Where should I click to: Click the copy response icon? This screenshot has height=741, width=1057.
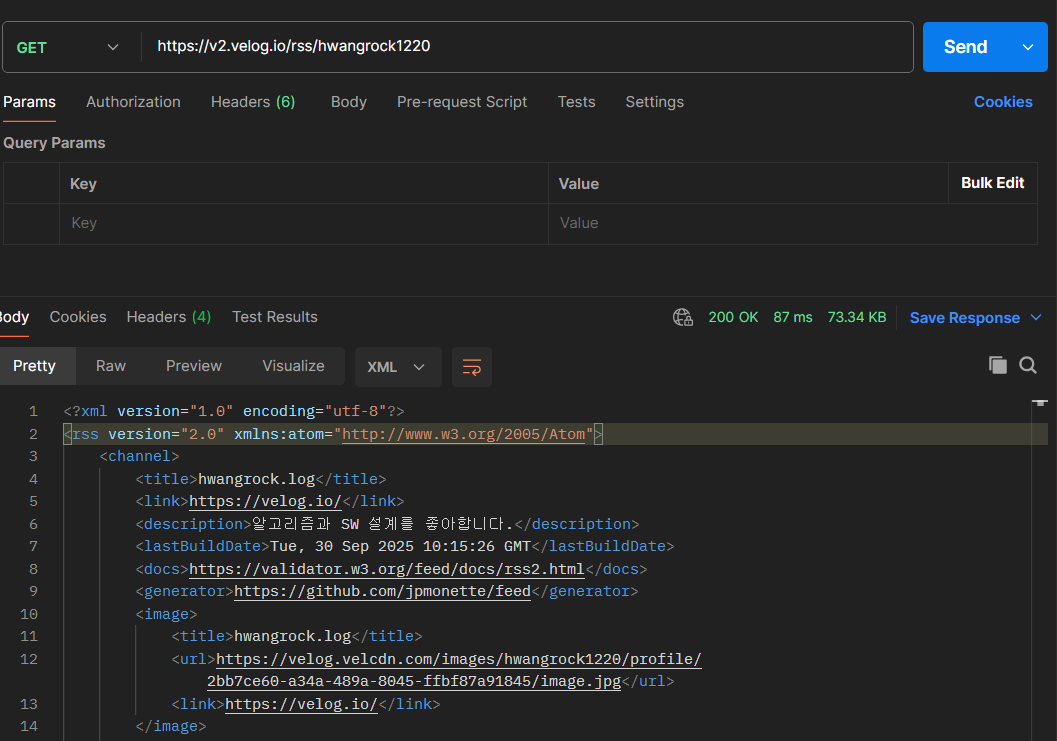[x=998, y=365]
